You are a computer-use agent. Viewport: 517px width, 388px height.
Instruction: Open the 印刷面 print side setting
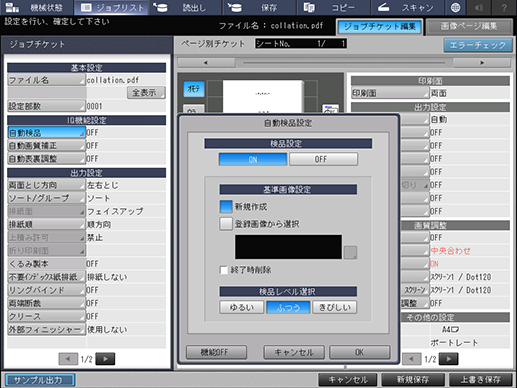(390, 93)
